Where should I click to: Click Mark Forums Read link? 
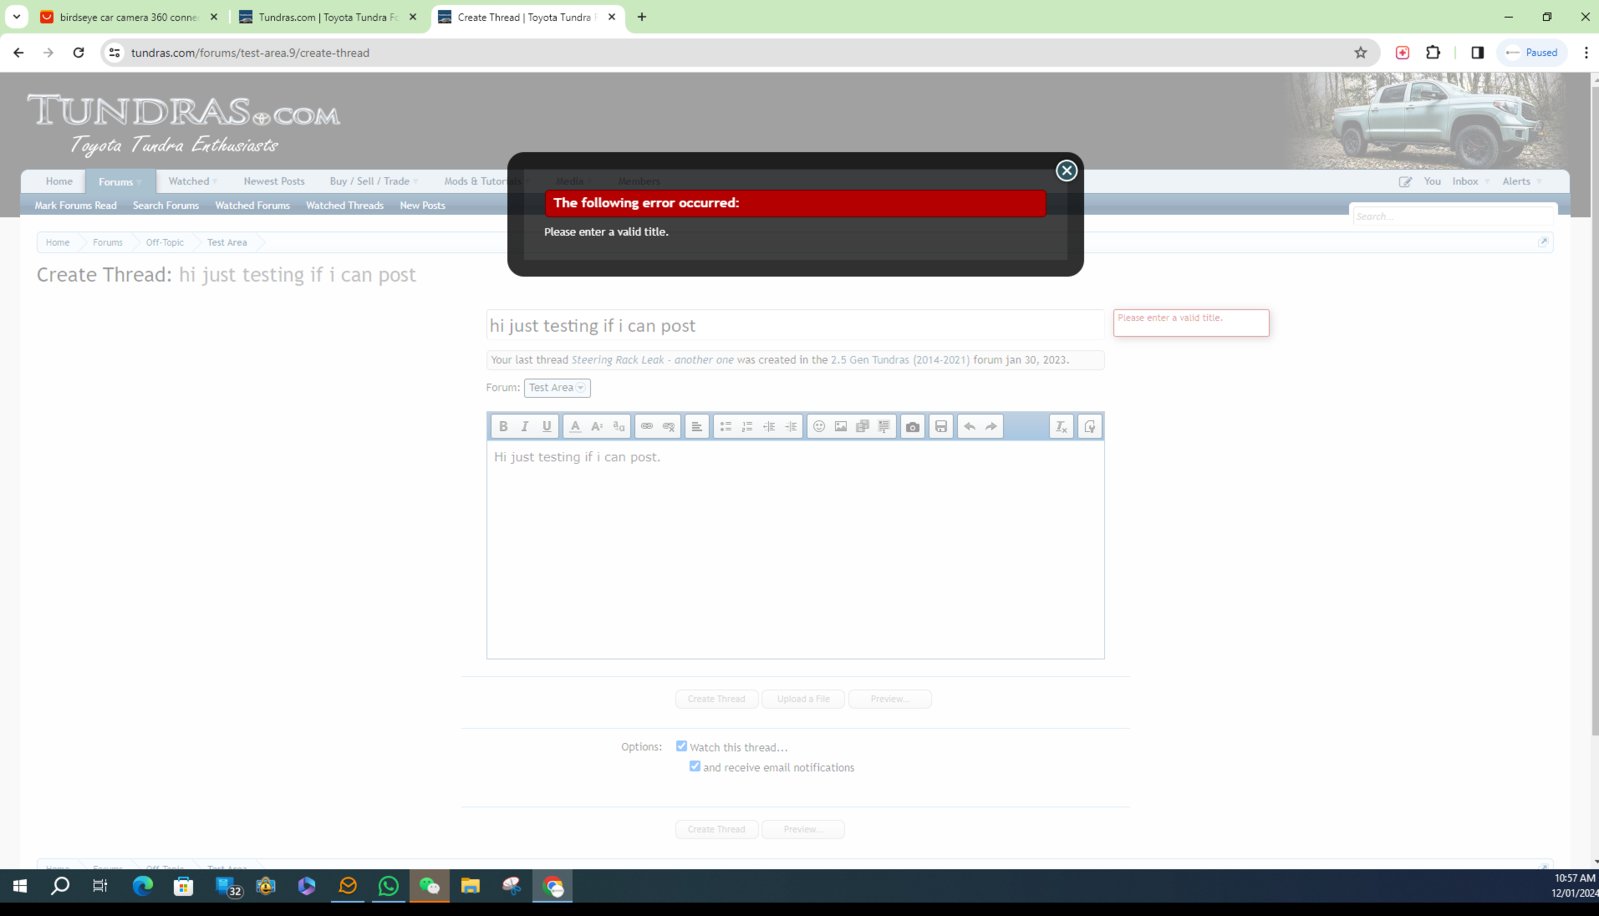pyautogui.click(x=76, y=206)
